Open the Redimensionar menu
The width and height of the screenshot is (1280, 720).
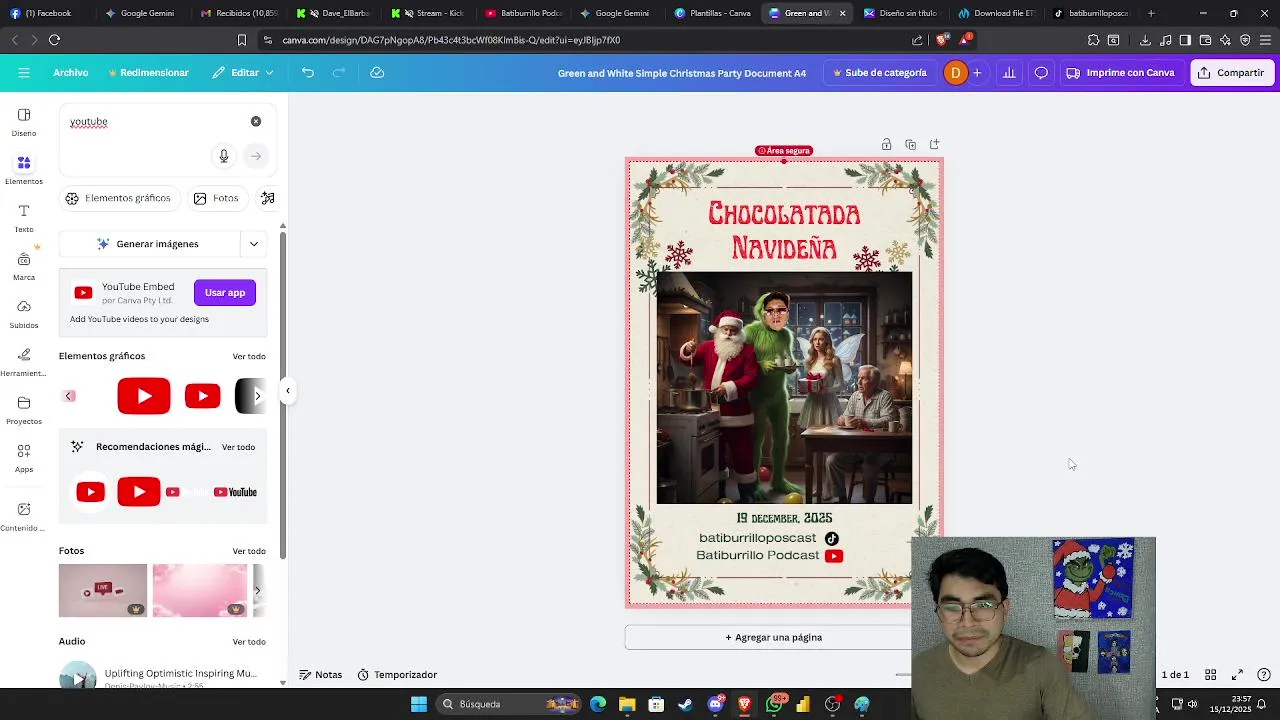coord(148,73)
